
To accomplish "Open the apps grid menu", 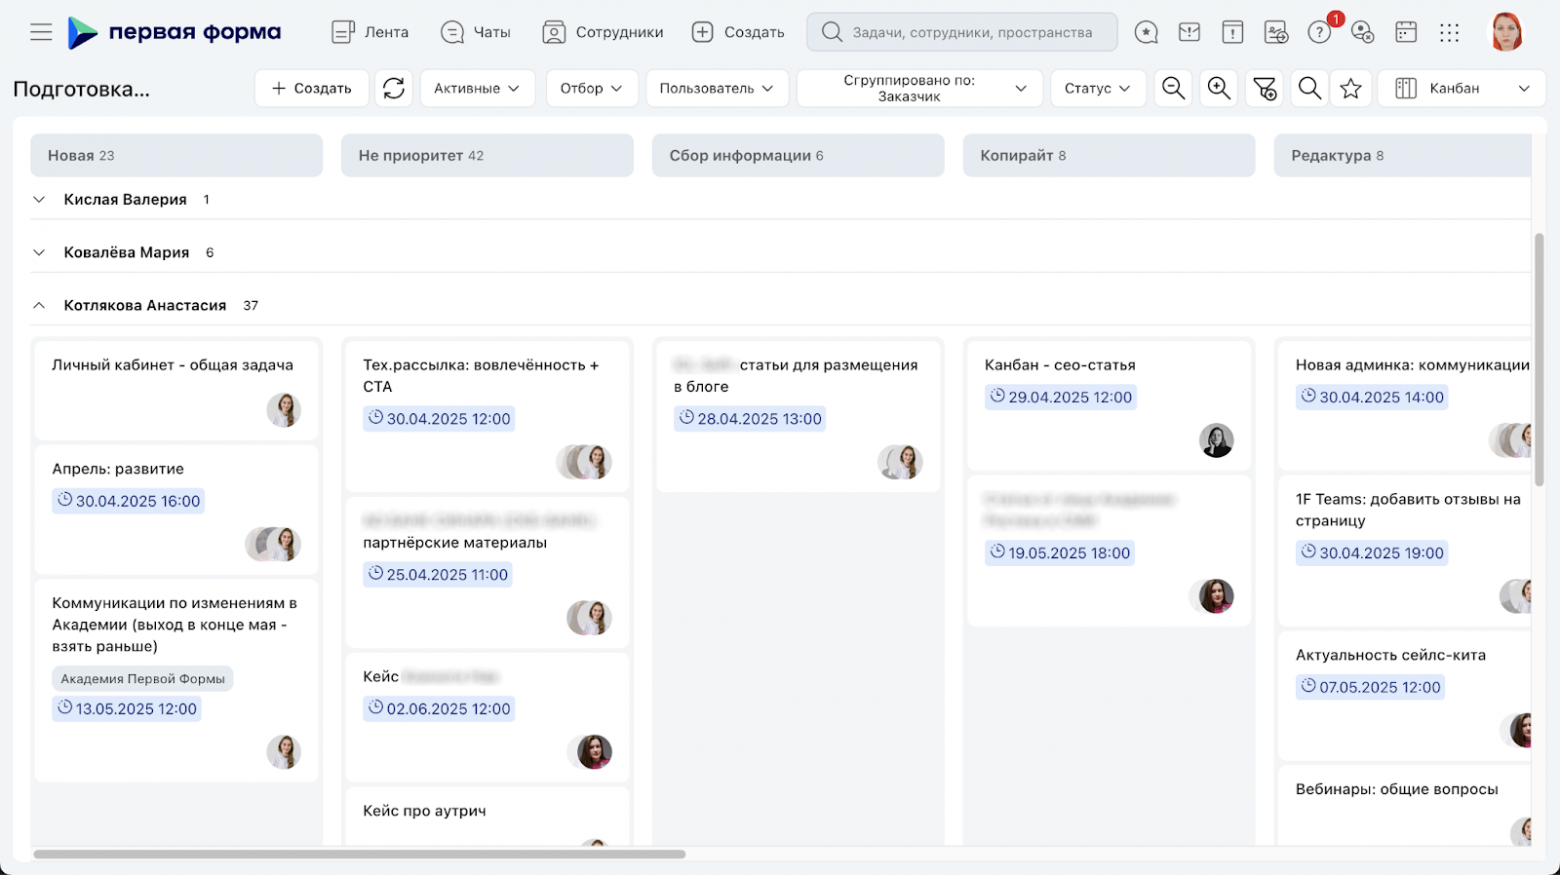I will coord(1449,32).
